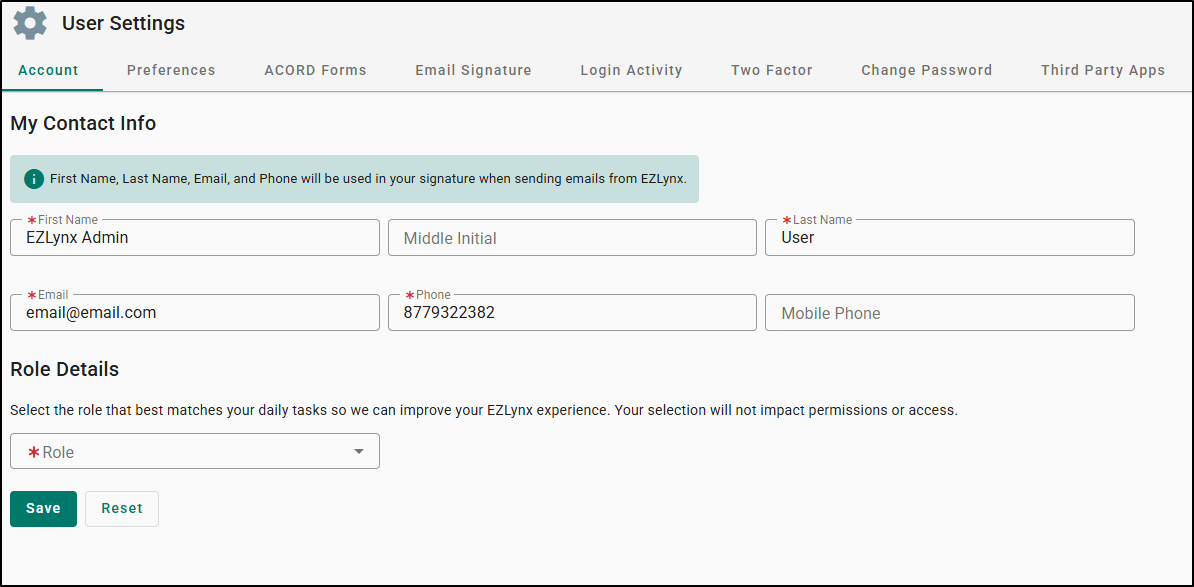Open the Account tab
1194x587 pixels.
tap(49, 70)
